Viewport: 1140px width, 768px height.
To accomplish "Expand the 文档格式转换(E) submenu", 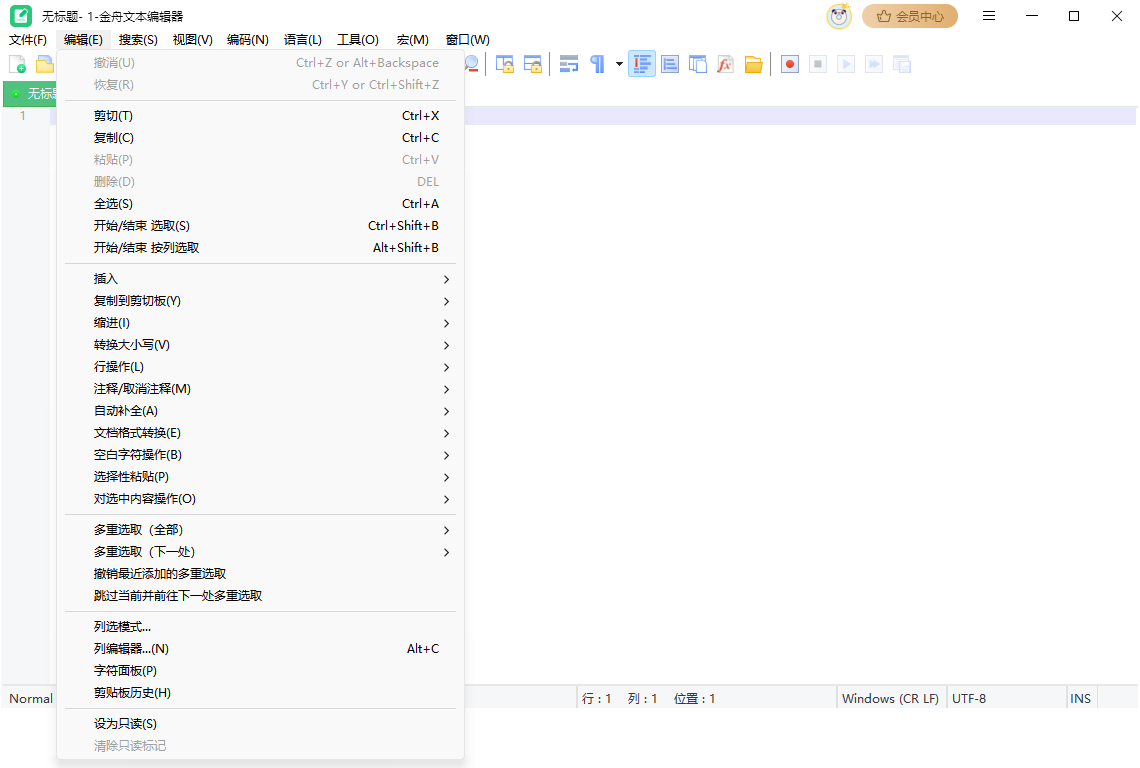I will coord(260,433).
